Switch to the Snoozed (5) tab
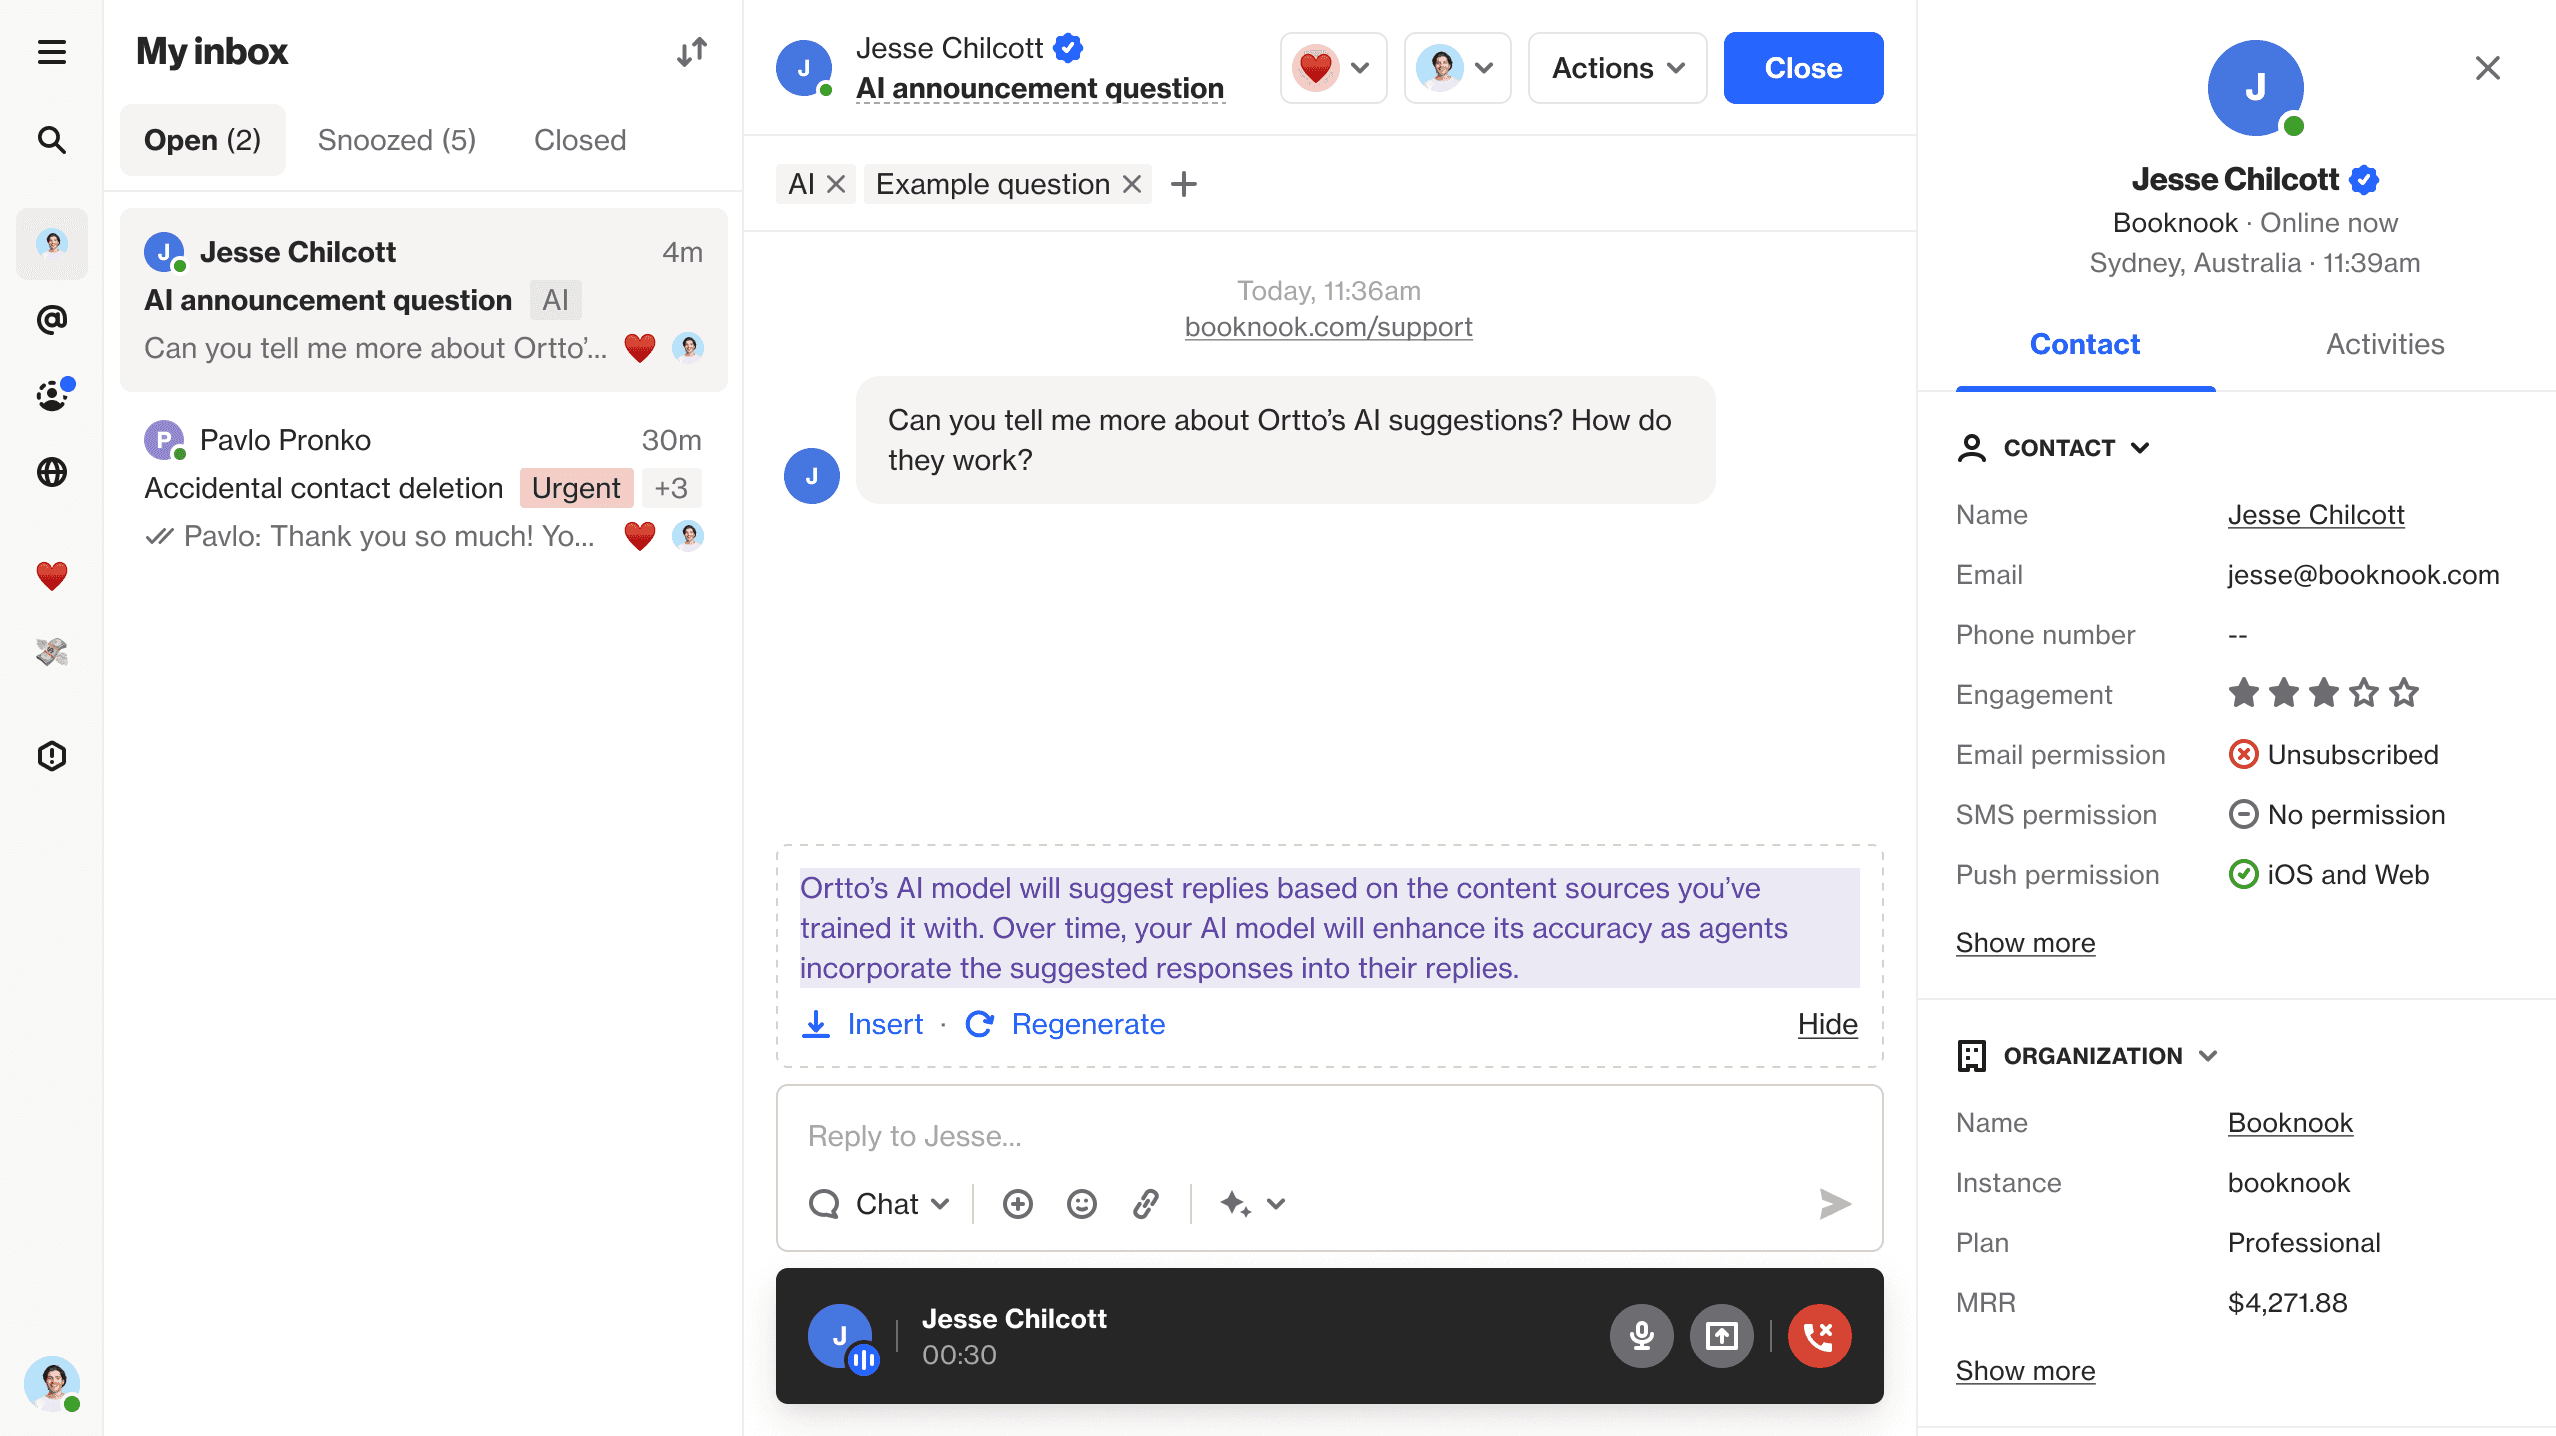 coord(396,140)
